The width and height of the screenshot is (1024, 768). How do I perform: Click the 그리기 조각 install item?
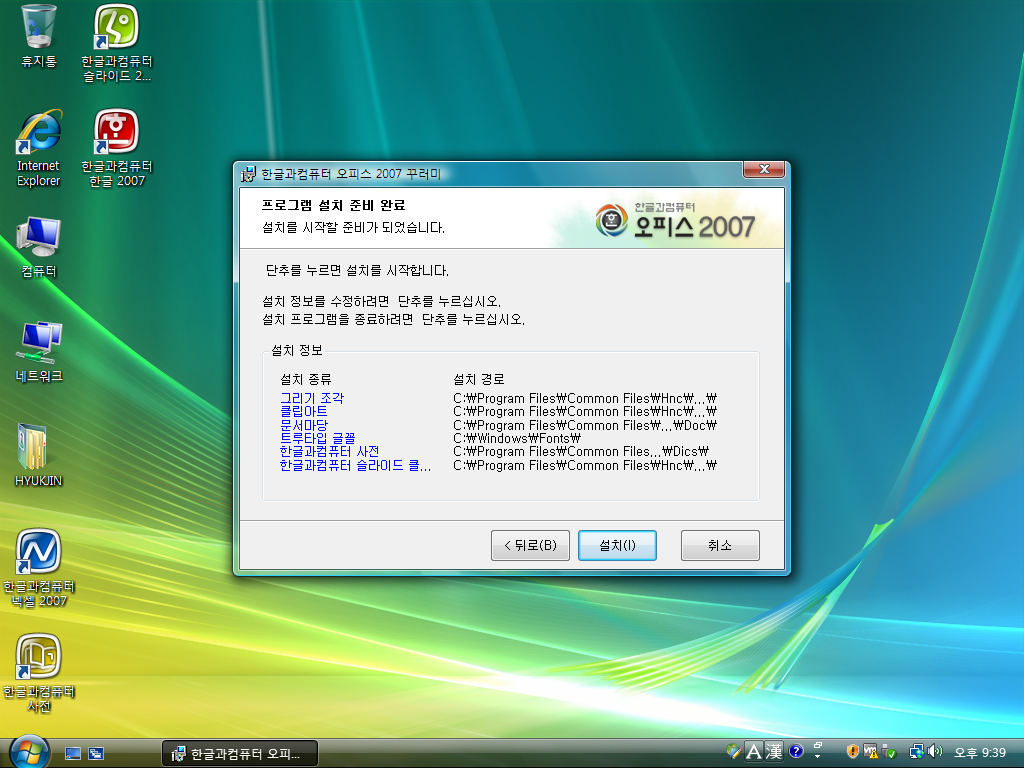tap(312, 398)
